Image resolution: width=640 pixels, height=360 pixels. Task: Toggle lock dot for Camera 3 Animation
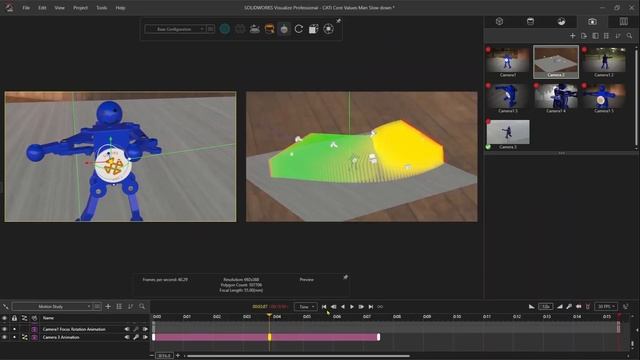[x=14, y=337]
